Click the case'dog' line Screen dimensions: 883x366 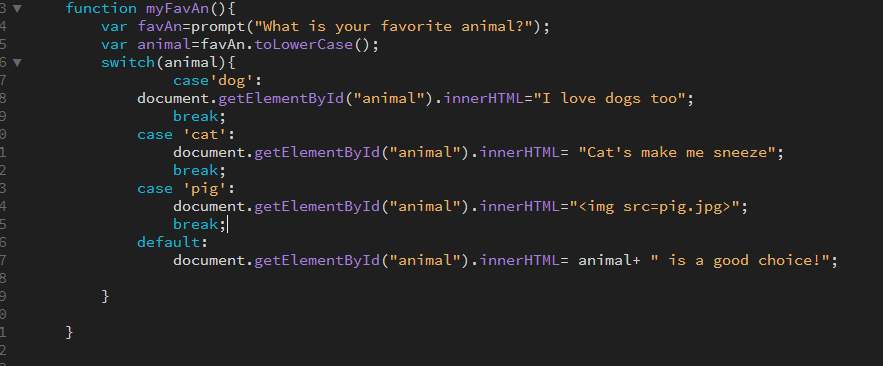218,81
